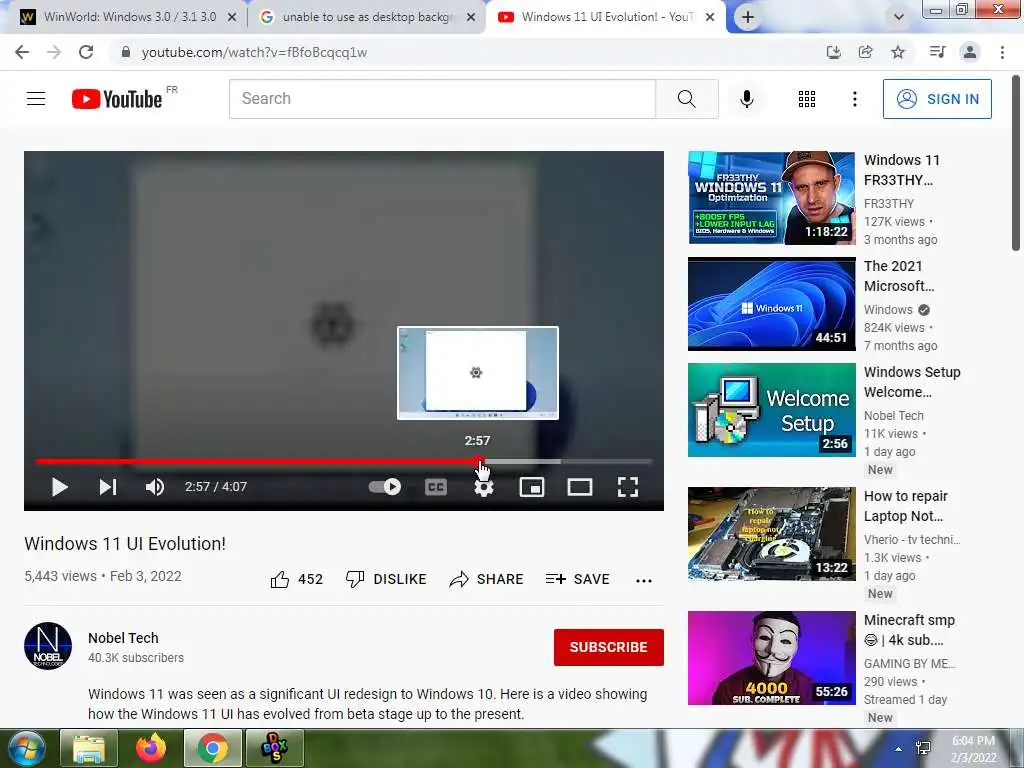The height and width of the screenshot is (768, 1024).
Task: Open Windows Start menu
Action: click(x=26, y=748)
